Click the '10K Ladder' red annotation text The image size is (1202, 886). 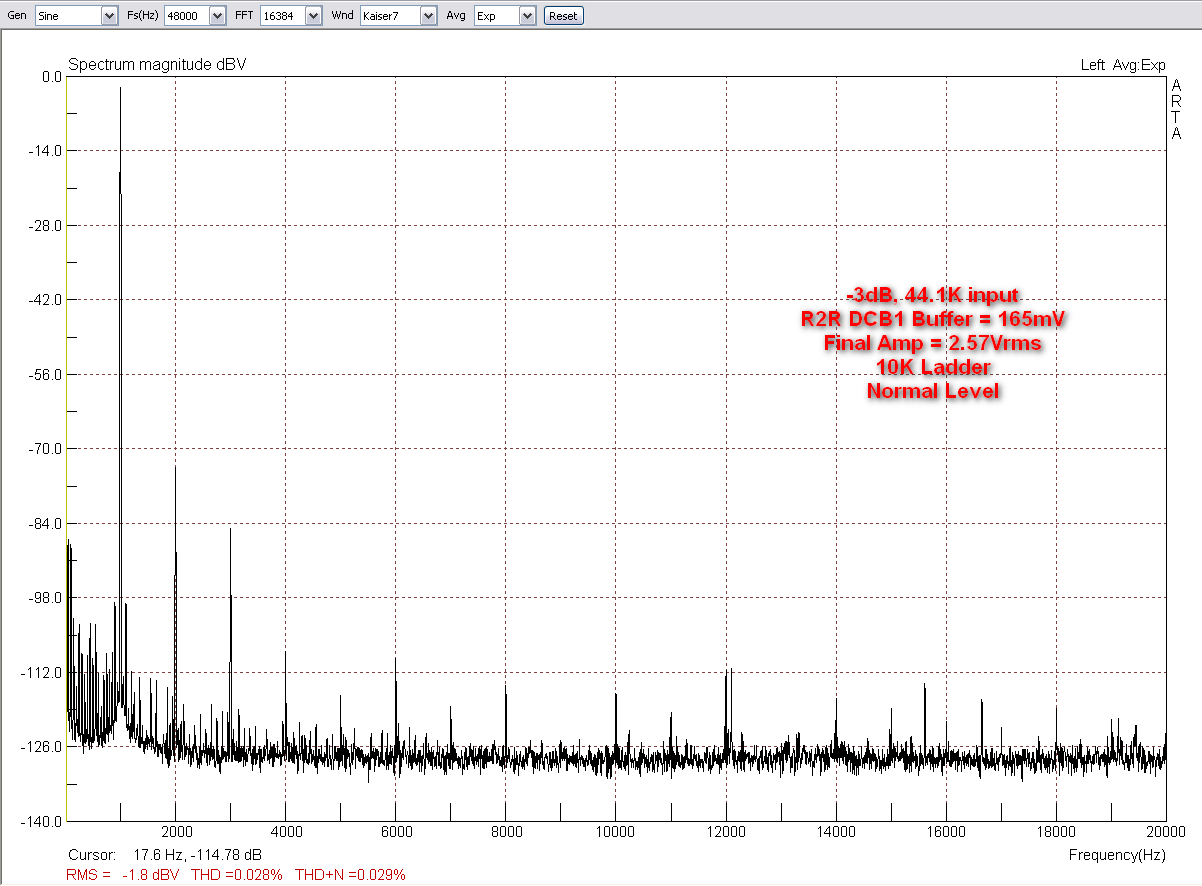pyautogui.click(x=932, y=367)
